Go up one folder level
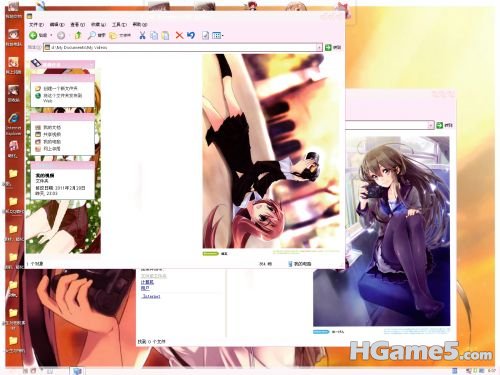The image size is (500, 375). (78, 35)
